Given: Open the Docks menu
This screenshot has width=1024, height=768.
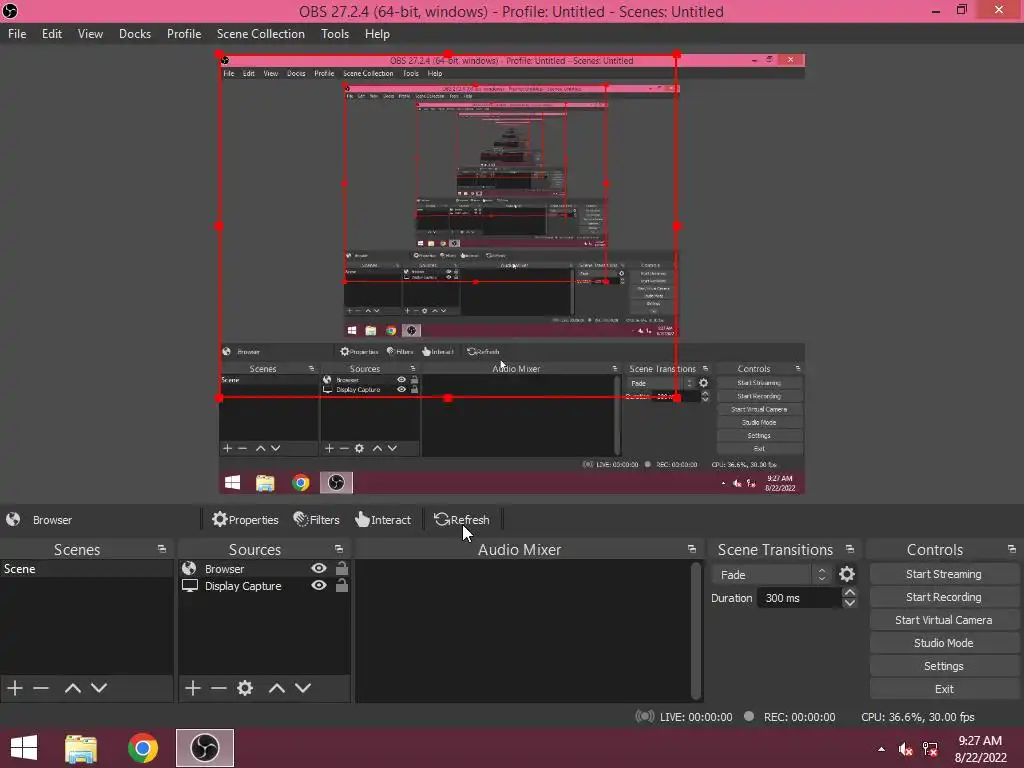Looking at the screenshot, I should tap(135, 34).
